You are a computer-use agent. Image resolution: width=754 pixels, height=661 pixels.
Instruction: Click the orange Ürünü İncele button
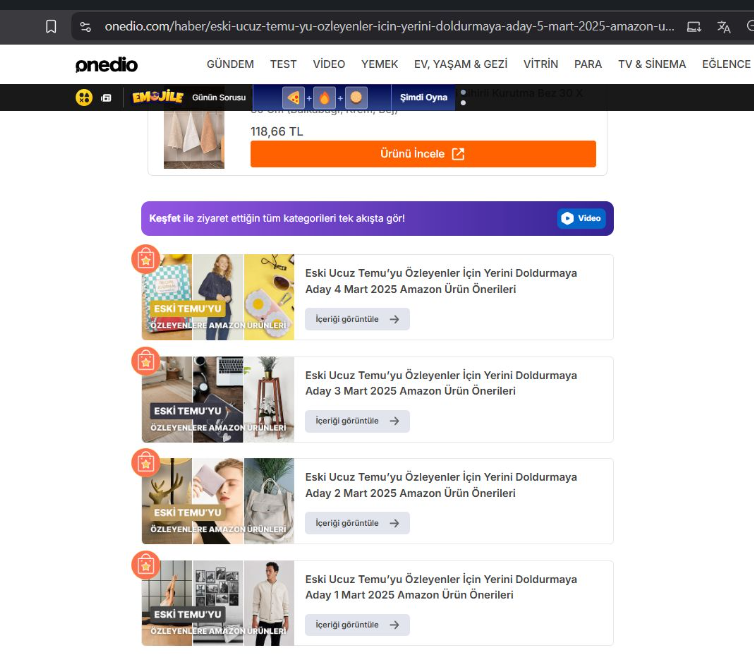423,154
